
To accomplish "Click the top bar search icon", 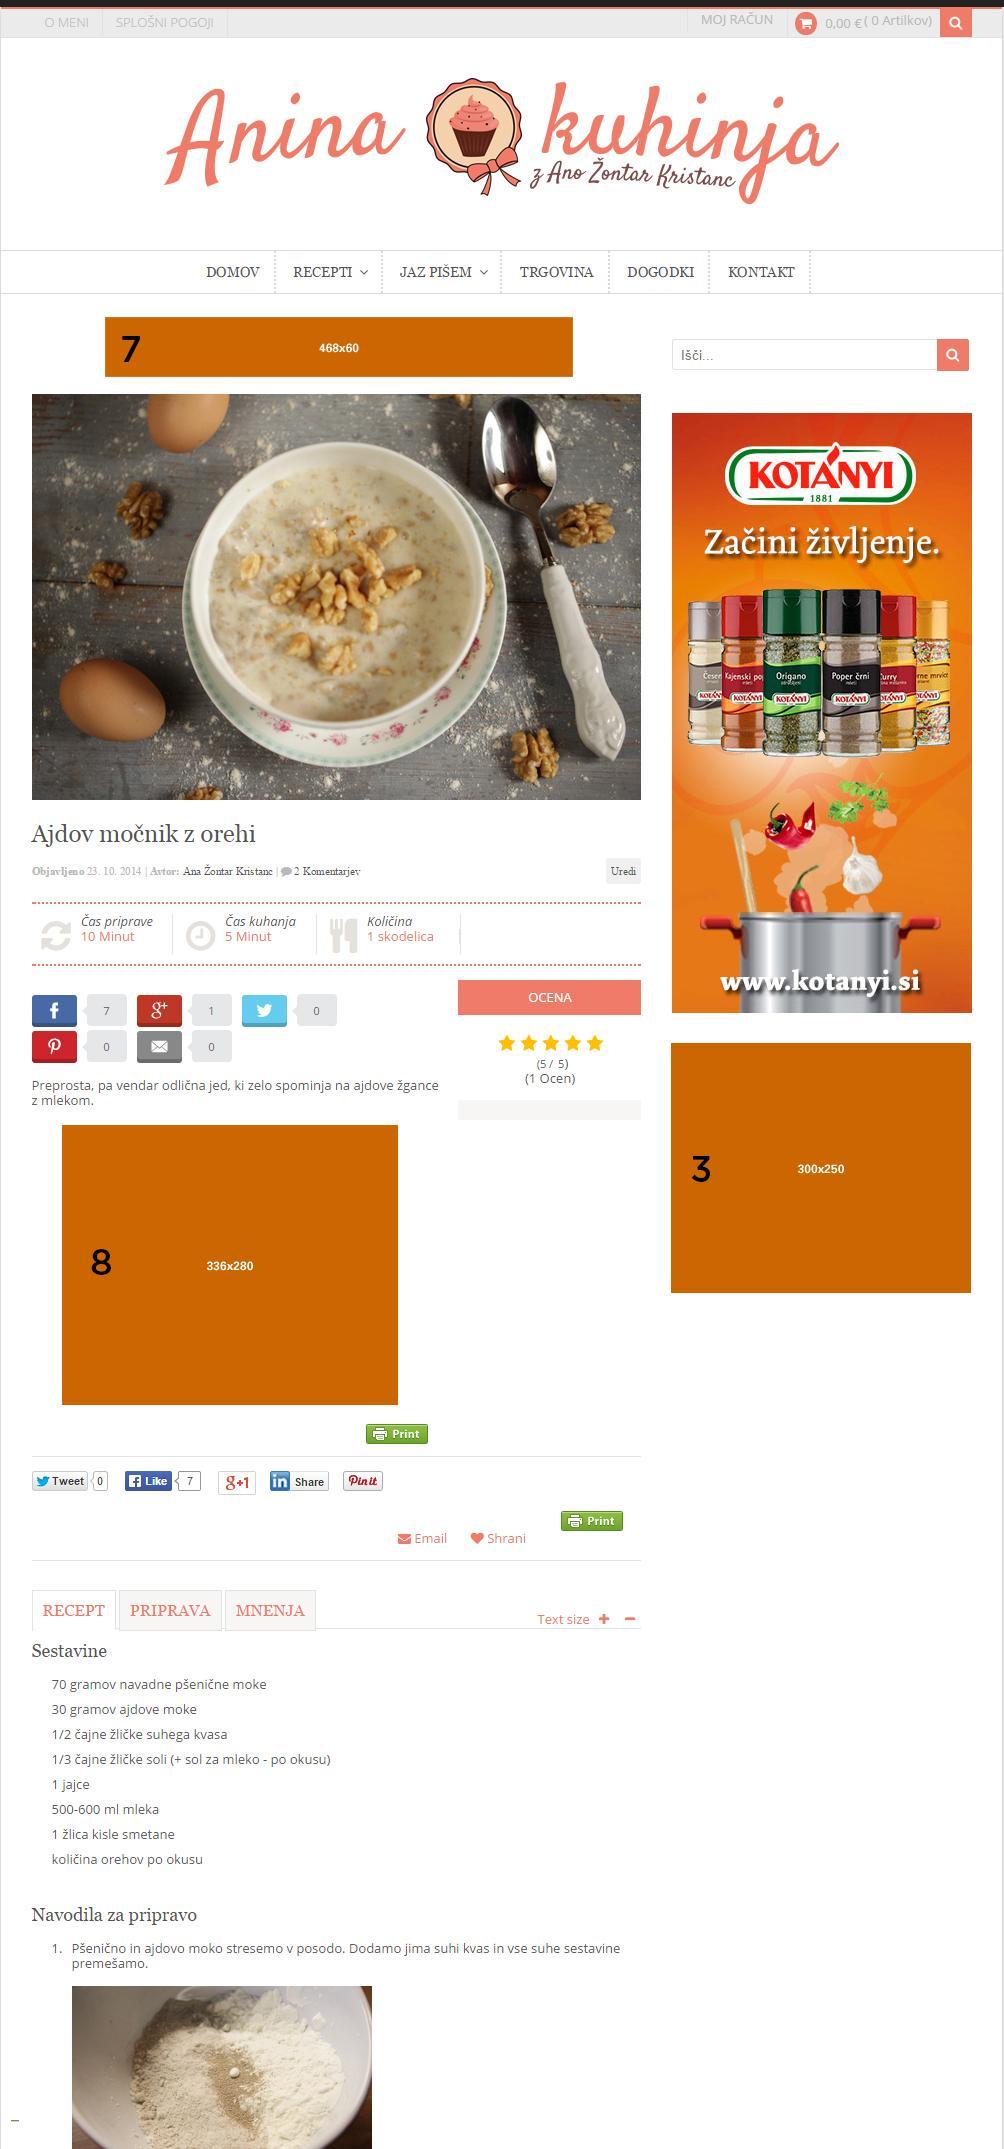I will pyautogui.click(x=955, y=22).
